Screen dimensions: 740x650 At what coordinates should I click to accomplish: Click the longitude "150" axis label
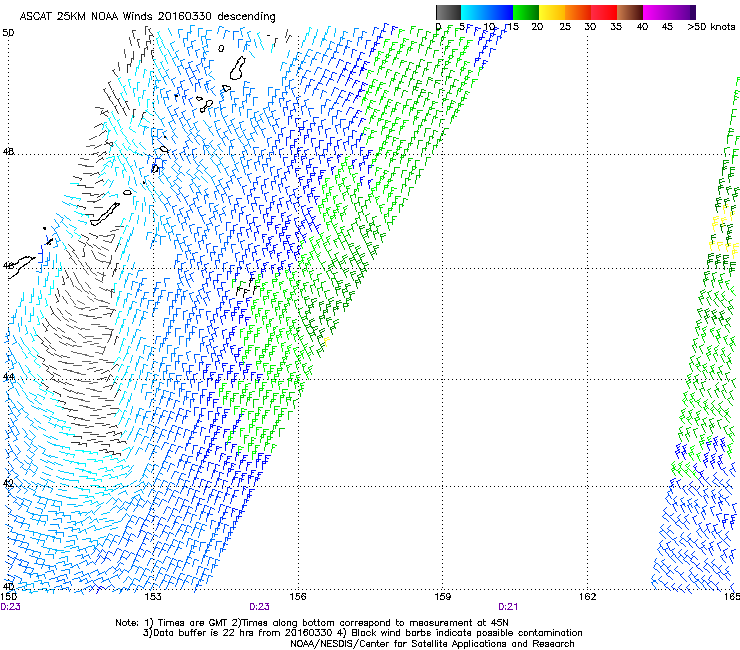coord(8,597)
